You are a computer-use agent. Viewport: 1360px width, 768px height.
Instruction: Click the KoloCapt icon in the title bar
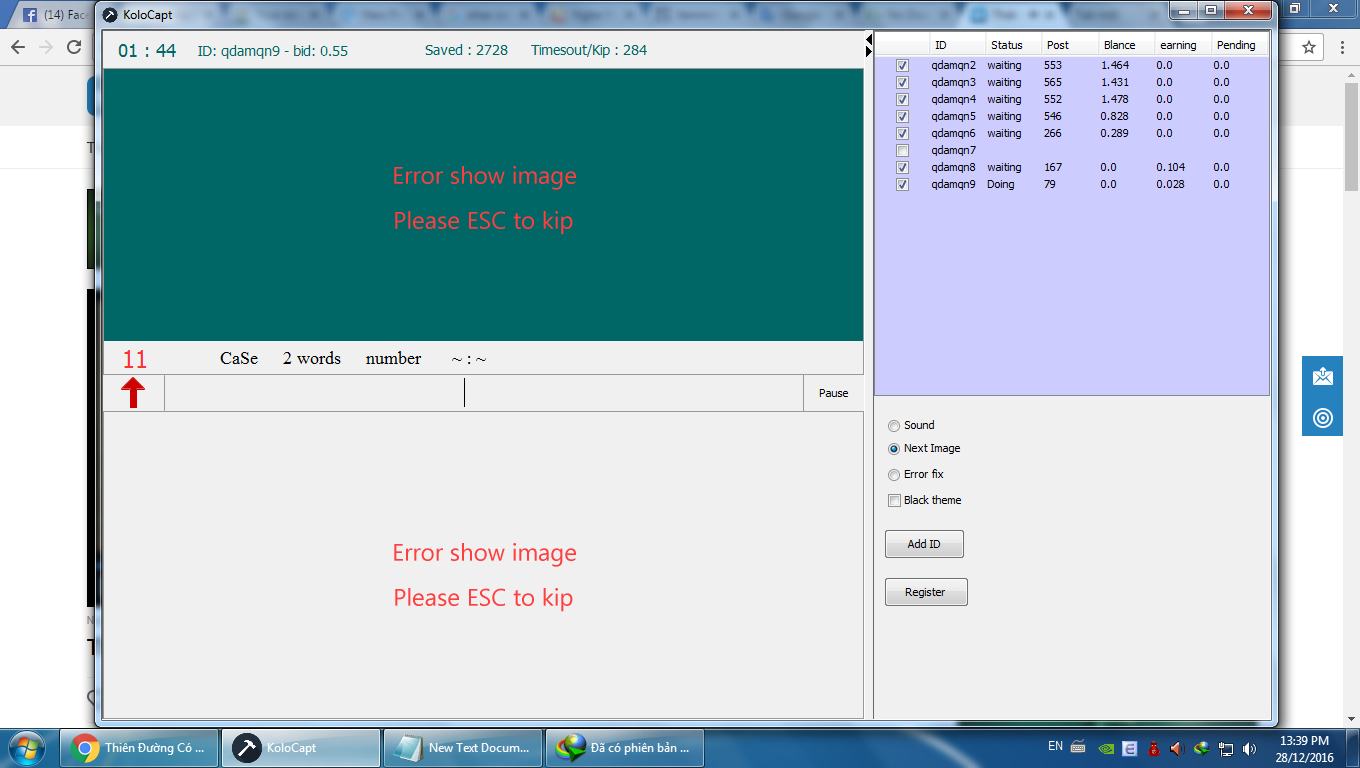111,15
